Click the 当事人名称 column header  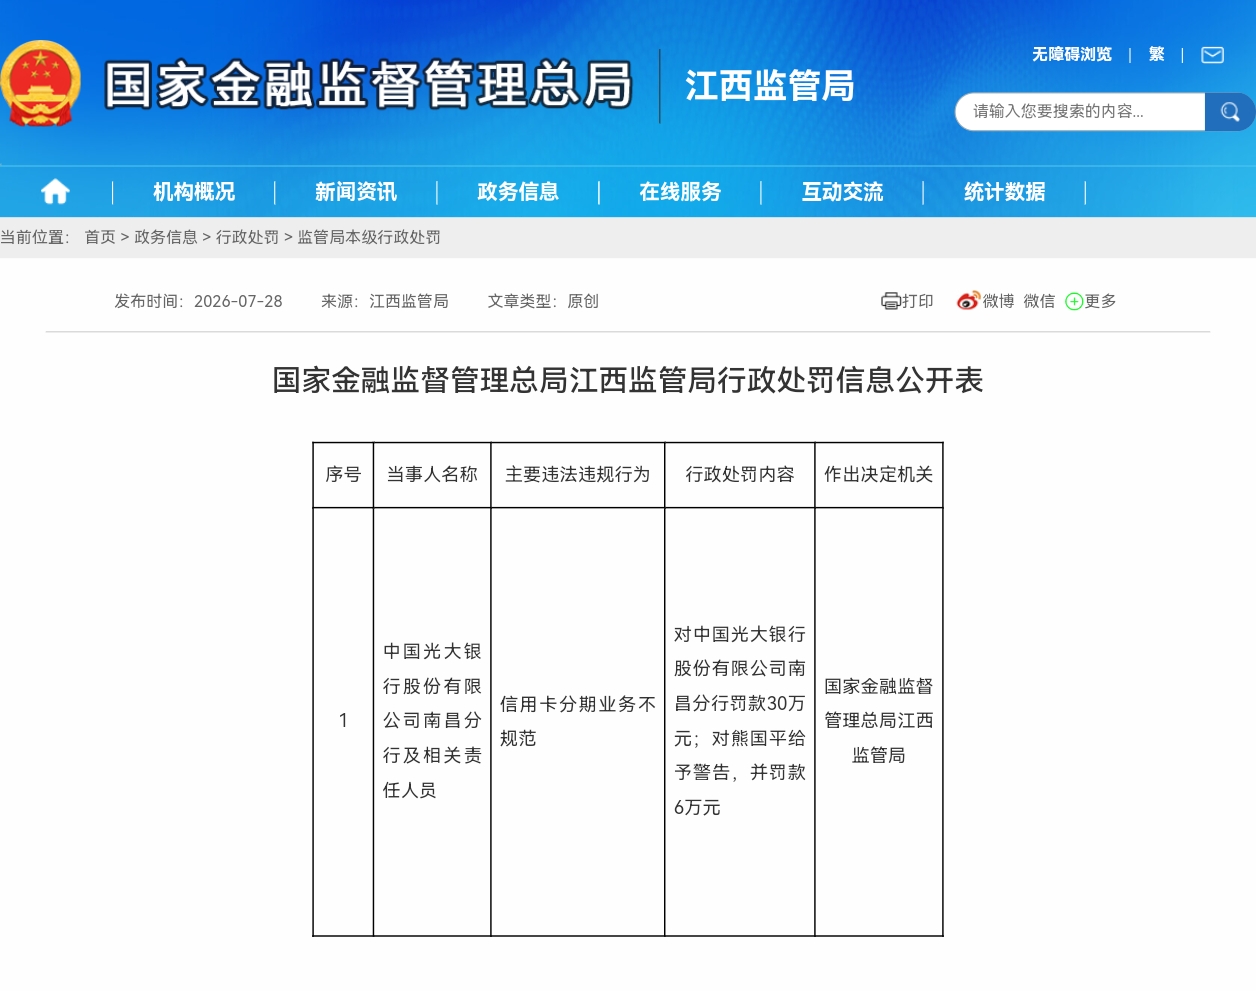432,475
